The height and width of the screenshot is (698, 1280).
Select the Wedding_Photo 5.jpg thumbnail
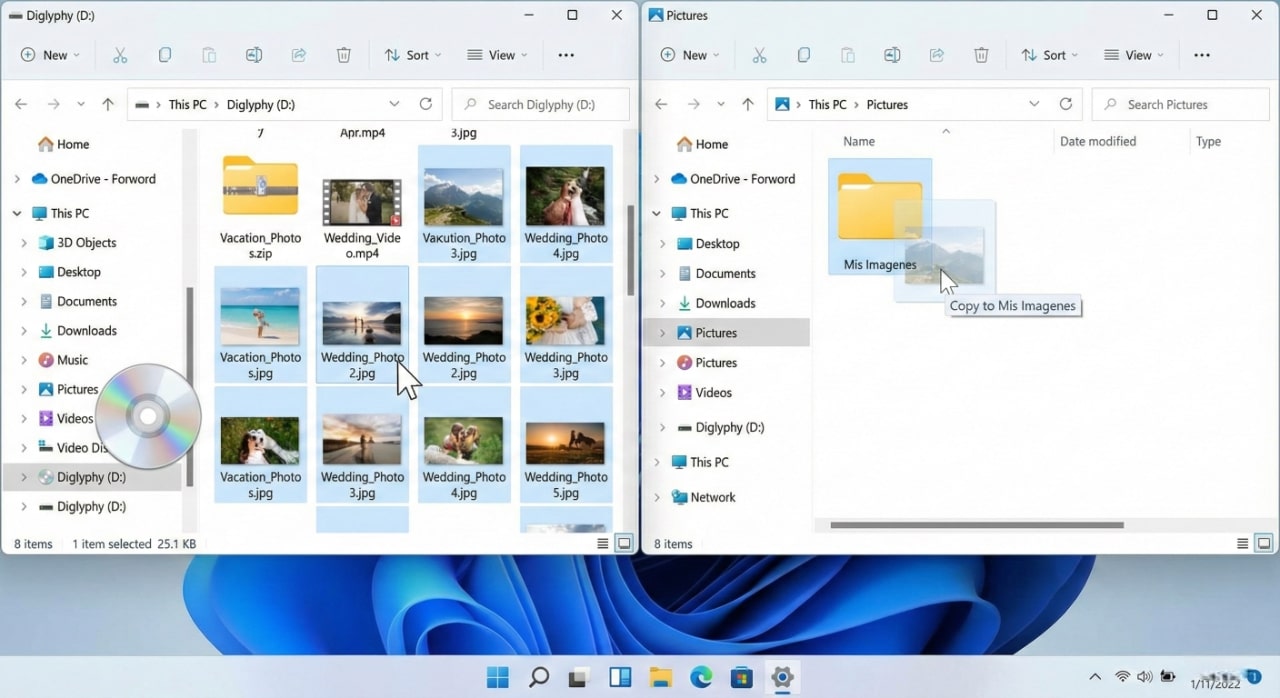(566, 443)
